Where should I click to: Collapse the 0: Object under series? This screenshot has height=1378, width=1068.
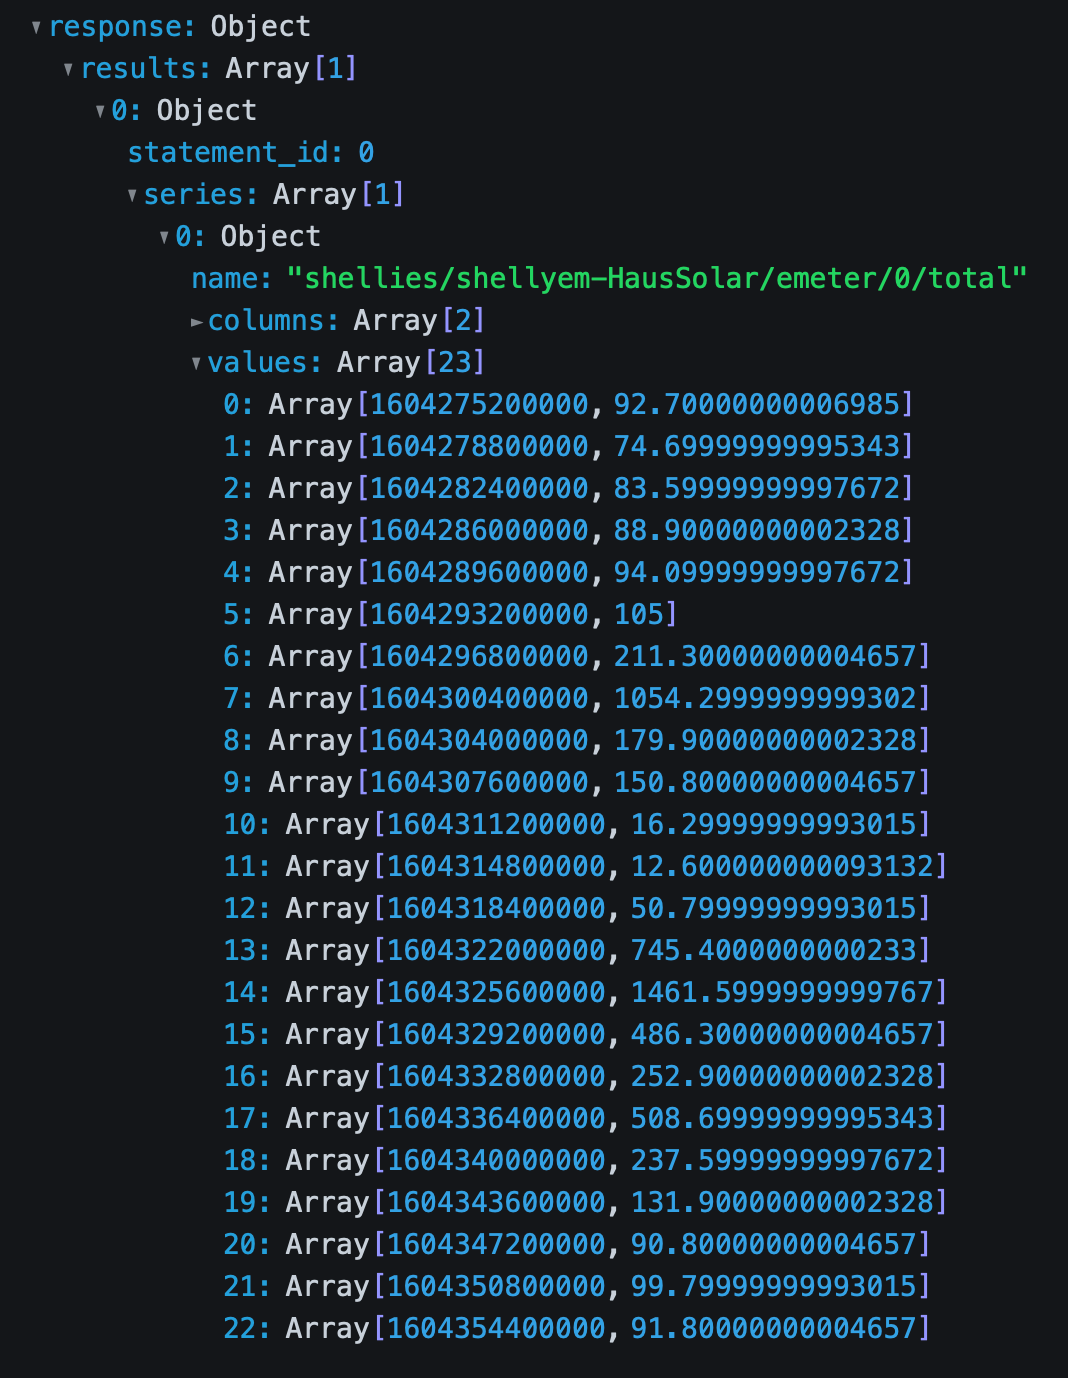pos(164,237)
